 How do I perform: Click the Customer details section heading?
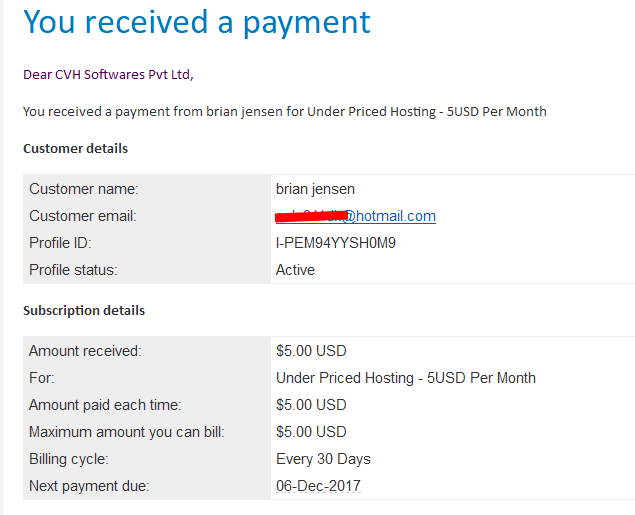tap(75, 149)
